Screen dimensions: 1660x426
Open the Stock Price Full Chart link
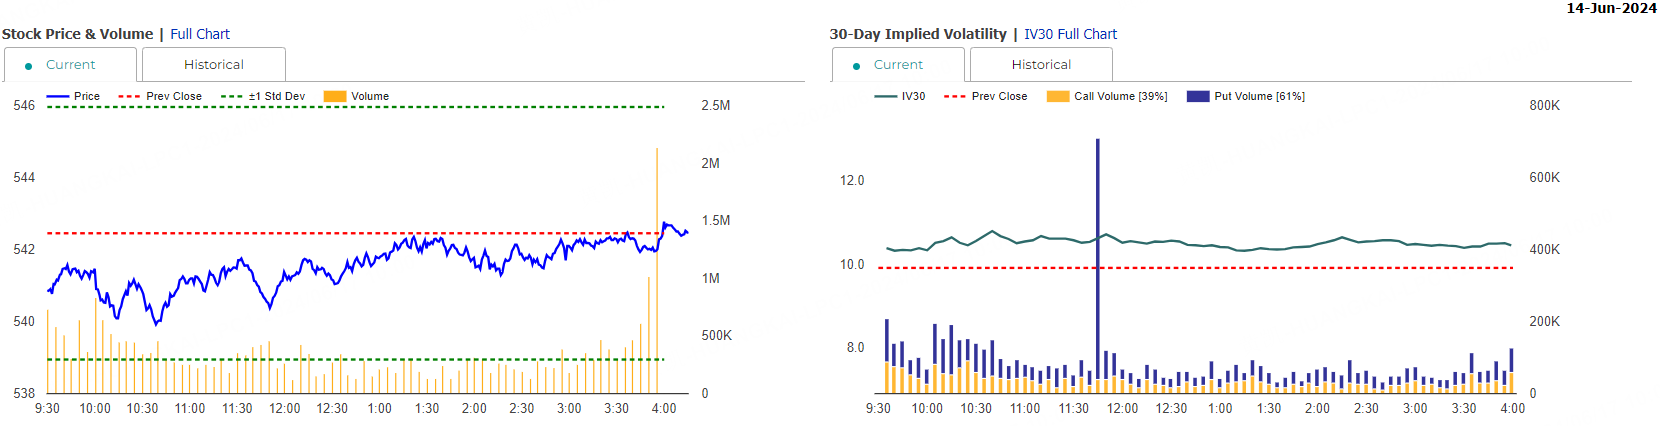pos(199,34)
